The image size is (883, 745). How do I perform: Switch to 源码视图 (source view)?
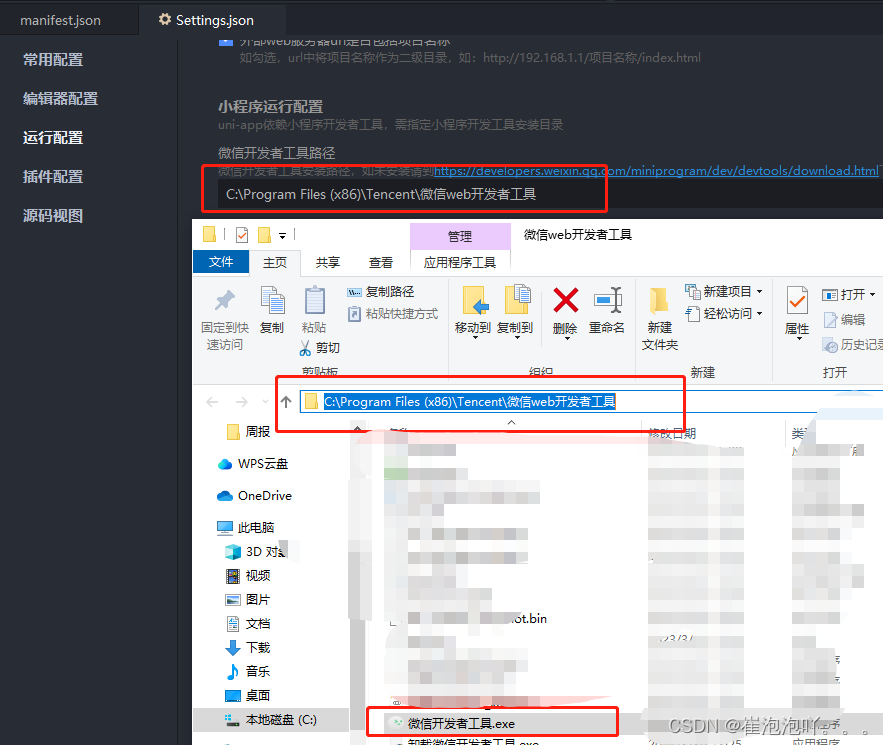(x=53, y=216)
